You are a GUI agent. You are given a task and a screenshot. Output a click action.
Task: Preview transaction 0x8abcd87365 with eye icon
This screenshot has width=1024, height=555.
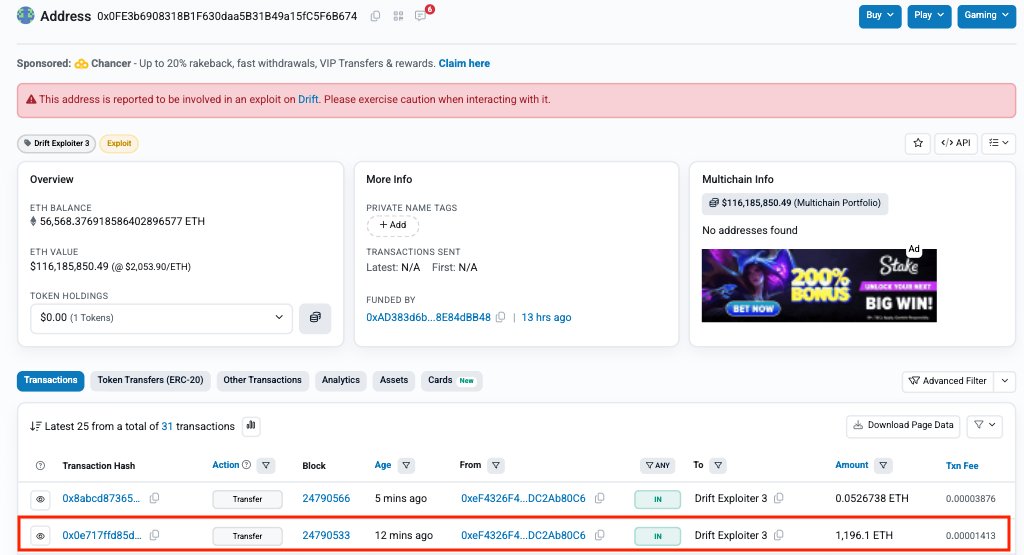[41, 498]
